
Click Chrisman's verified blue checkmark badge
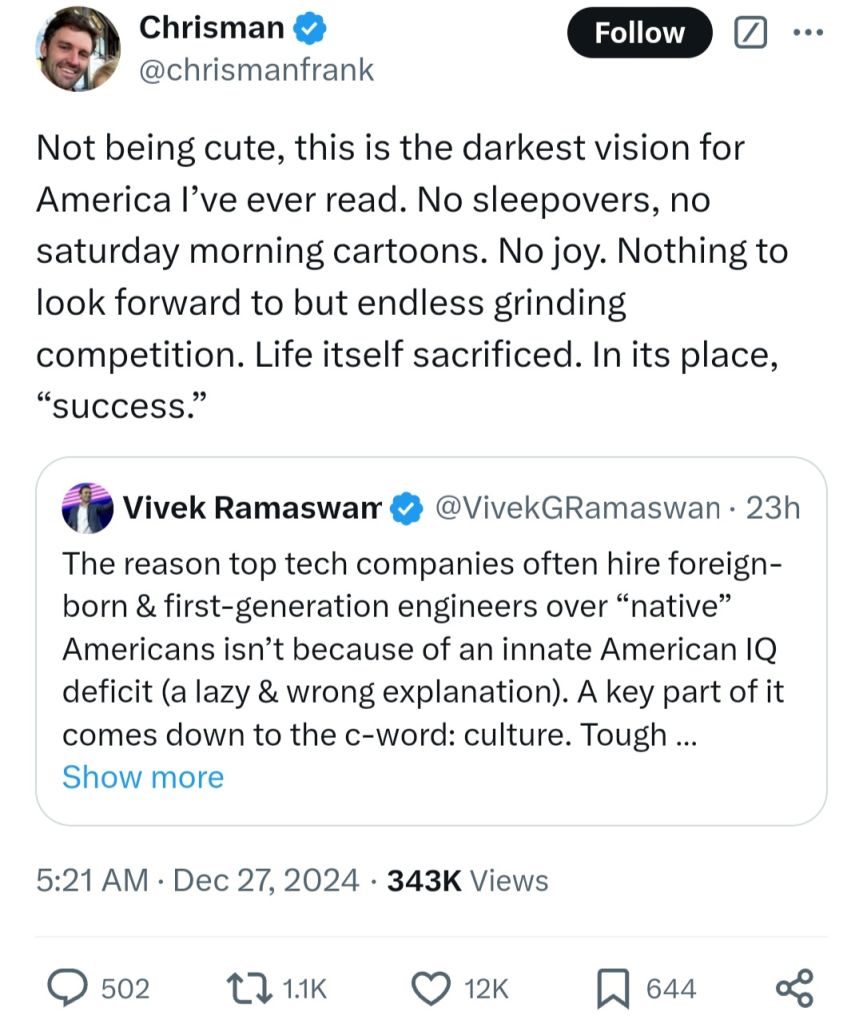312,29
